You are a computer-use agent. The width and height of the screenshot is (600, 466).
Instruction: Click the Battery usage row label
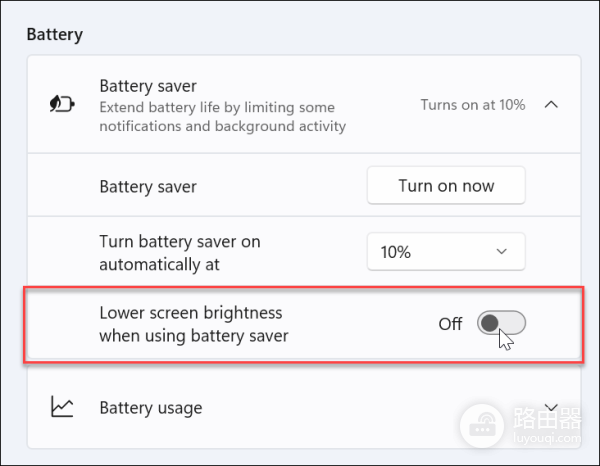click(x=151, y=408)
